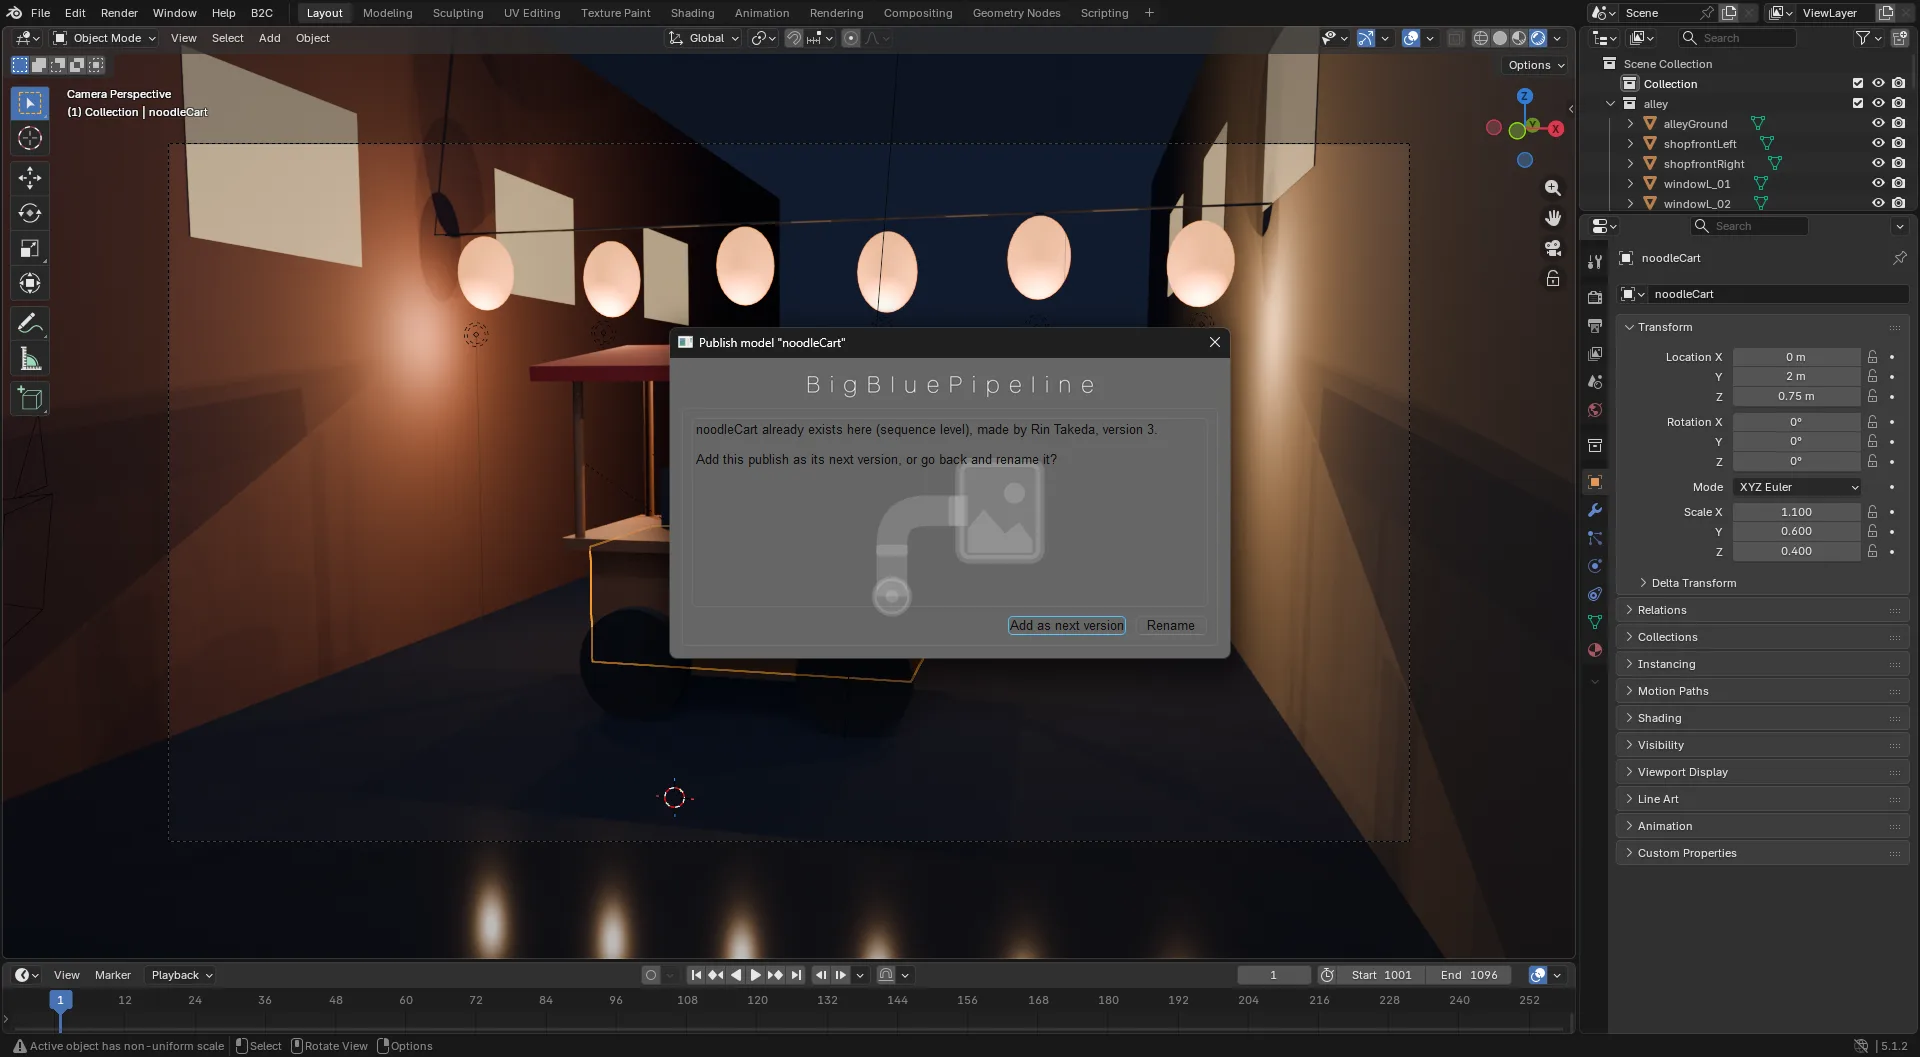Open the Render properties tab icon
Viewport: 1920px width, 1057px height.
(x=1595, y=298)
